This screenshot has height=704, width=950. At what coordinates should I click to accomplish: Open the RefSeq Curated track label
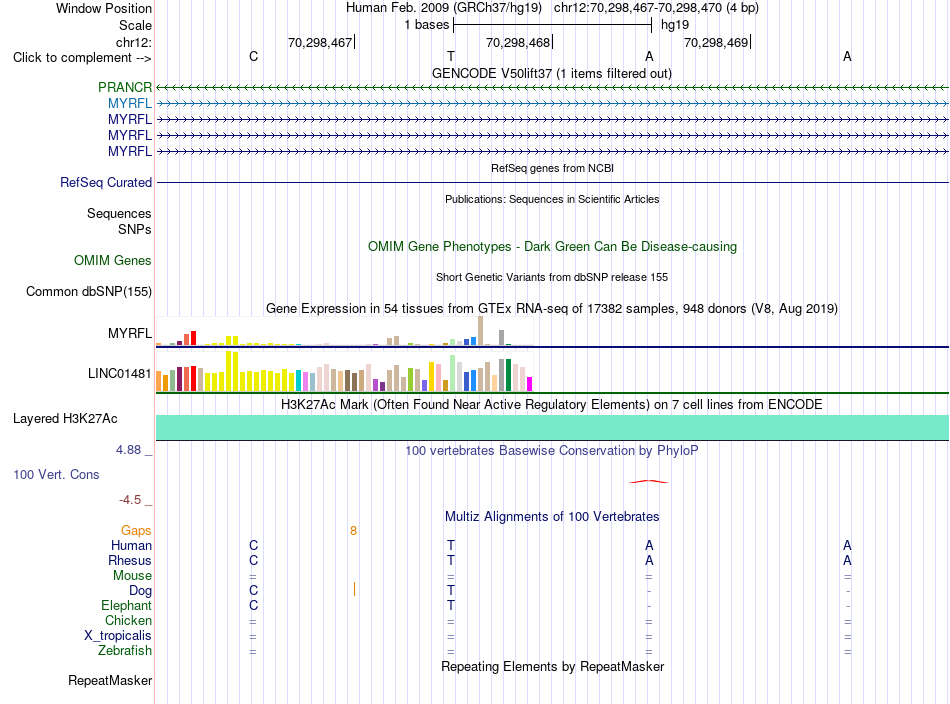[106, 182]
